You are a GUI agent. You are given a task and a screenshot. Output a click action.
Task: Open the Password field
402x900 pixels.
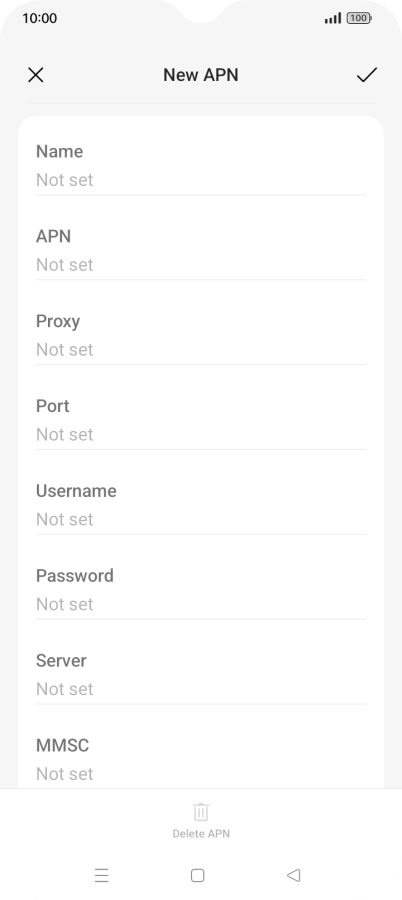point(201,590)
